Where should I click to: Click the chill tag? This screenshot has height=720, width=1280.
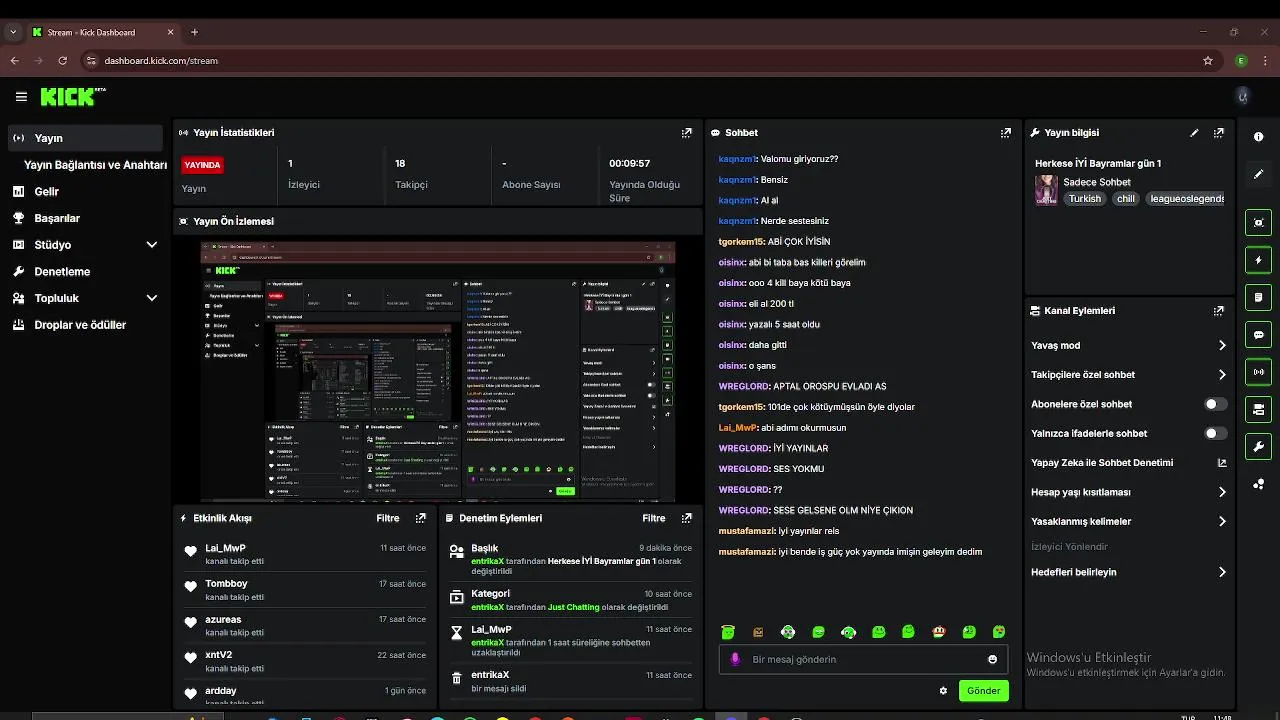tap(1126, 199)
